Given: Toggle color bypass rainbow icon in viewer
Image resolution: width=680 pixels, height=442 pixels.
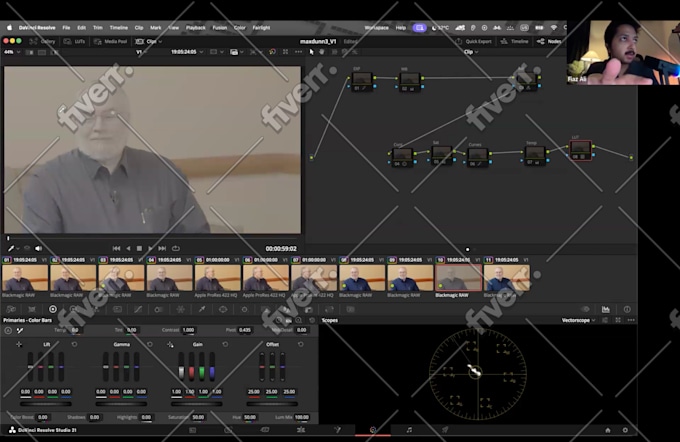Looking at the screenshot, I should [x=272, y=52].
